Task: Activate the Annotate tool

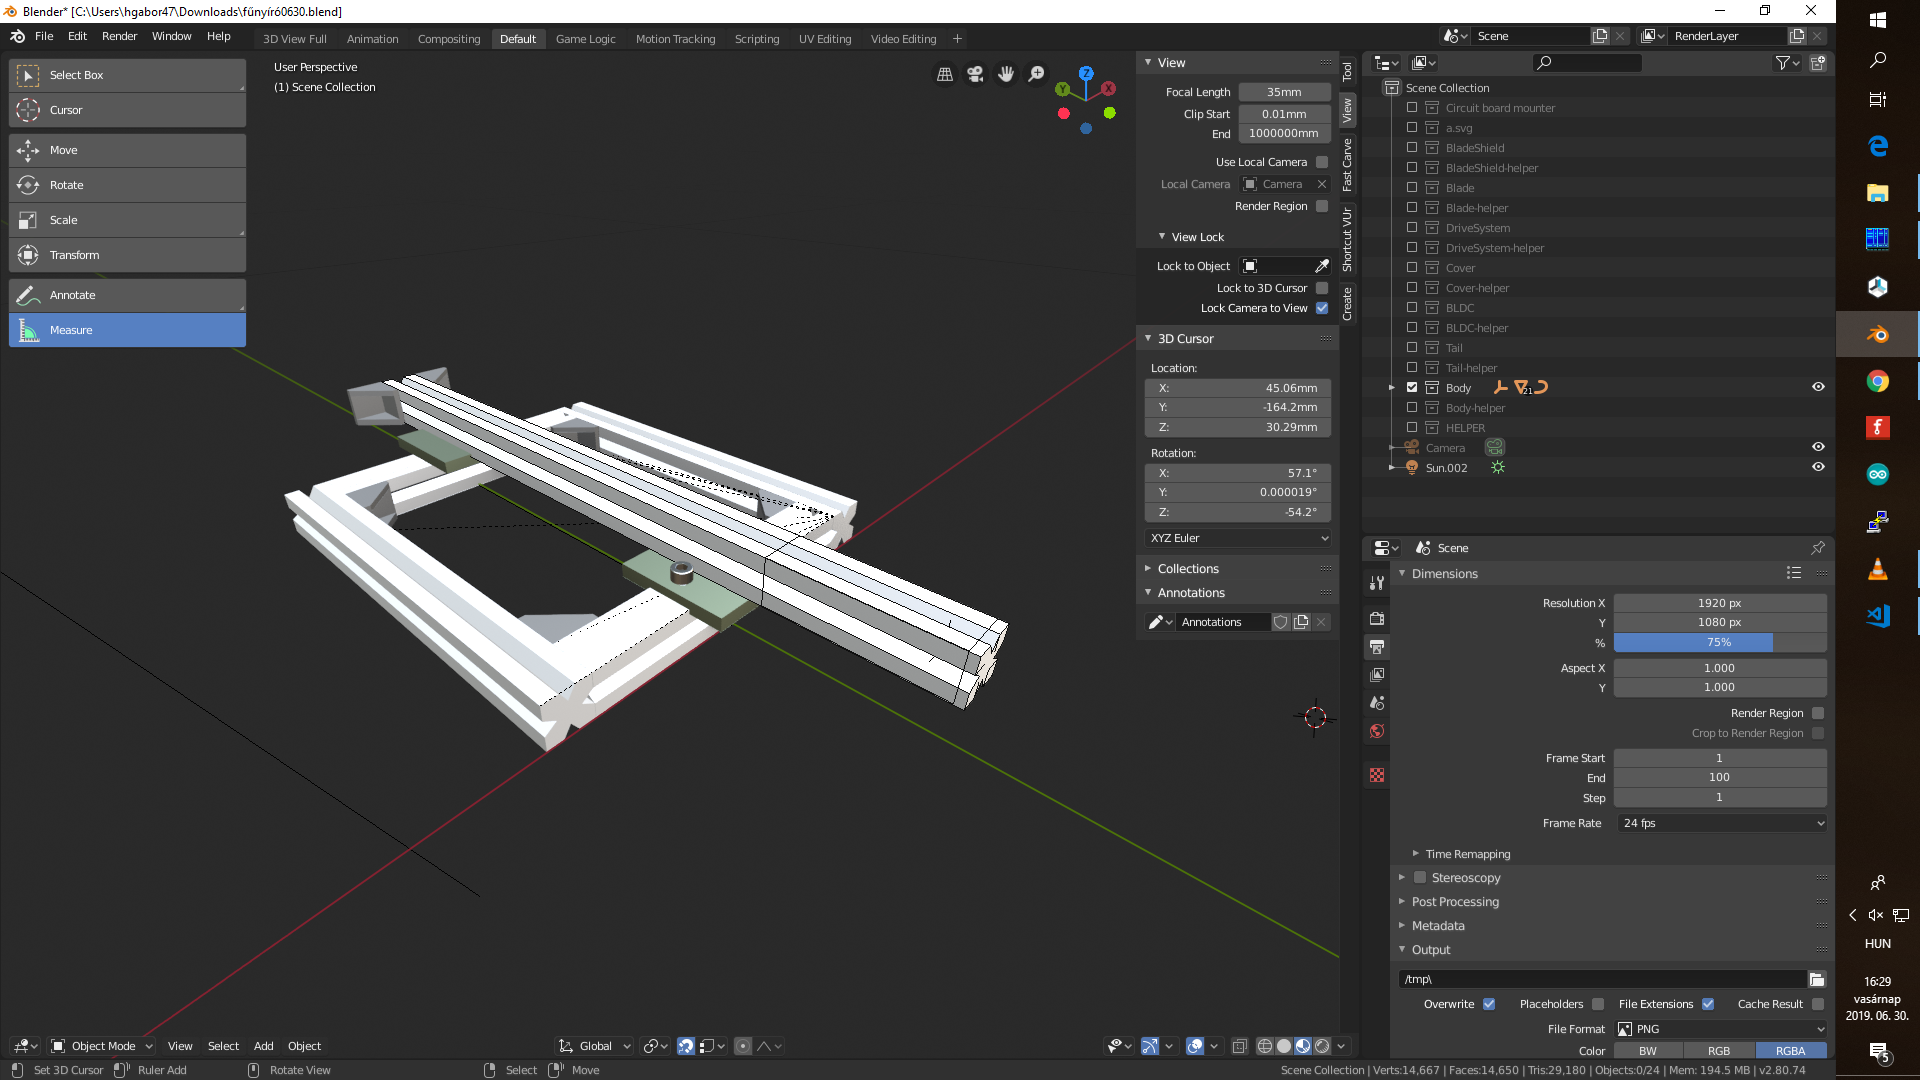Action: [x=127, y=295]
